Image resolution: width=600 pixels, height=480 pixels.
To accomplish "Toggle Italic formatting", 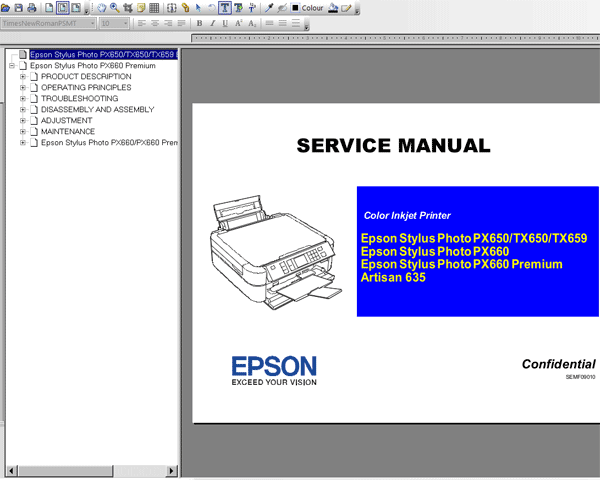I will [212, 24].
